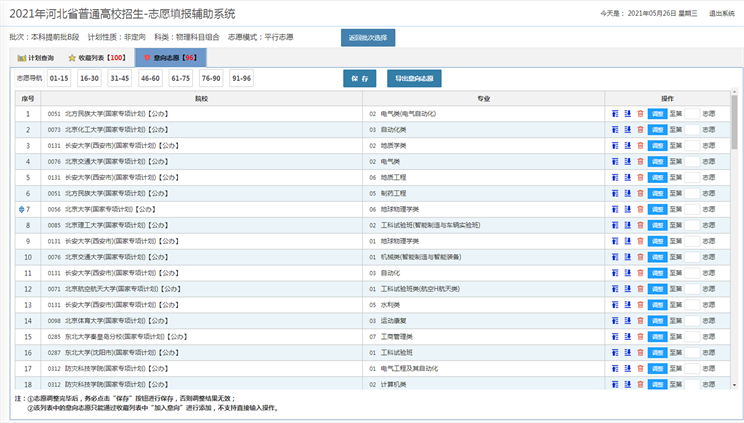Switch to the 收藏列表 tab
Image resolution: width=744 pixels, height=423 pixels.
point(96,58)
